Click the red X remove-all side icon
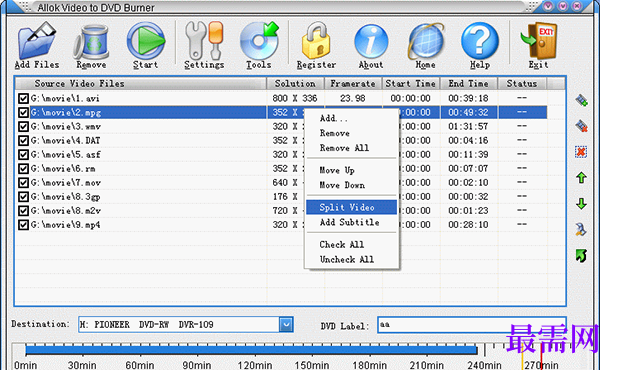 click(x=581, y=152)
